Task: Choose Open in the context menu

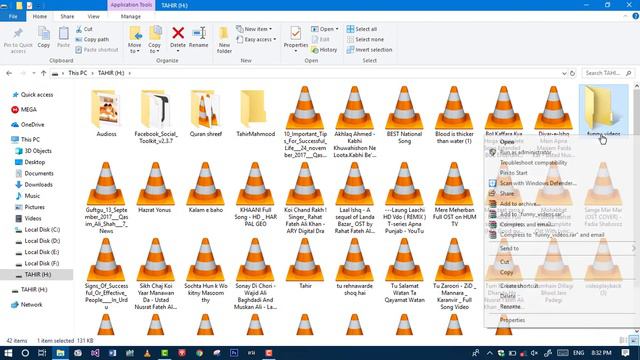Action: click(x=507, y=142)
